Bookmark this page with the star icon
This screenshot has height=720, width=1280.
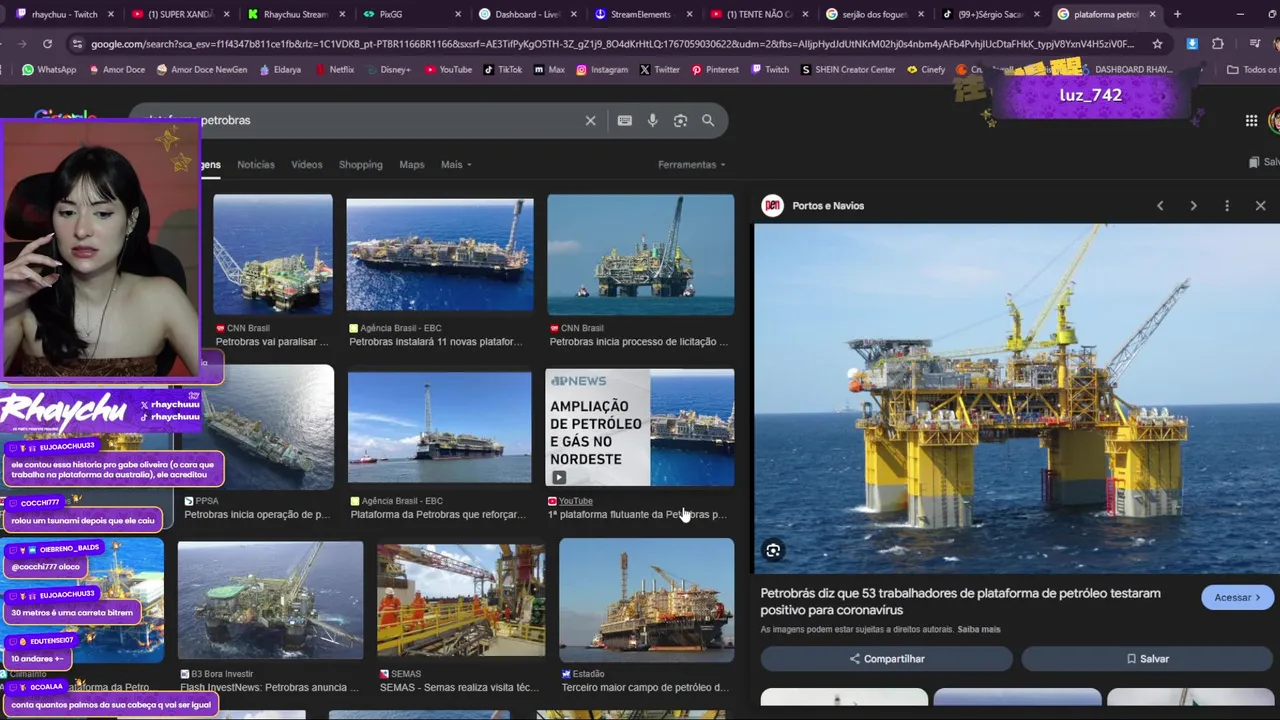point(1157,44)
